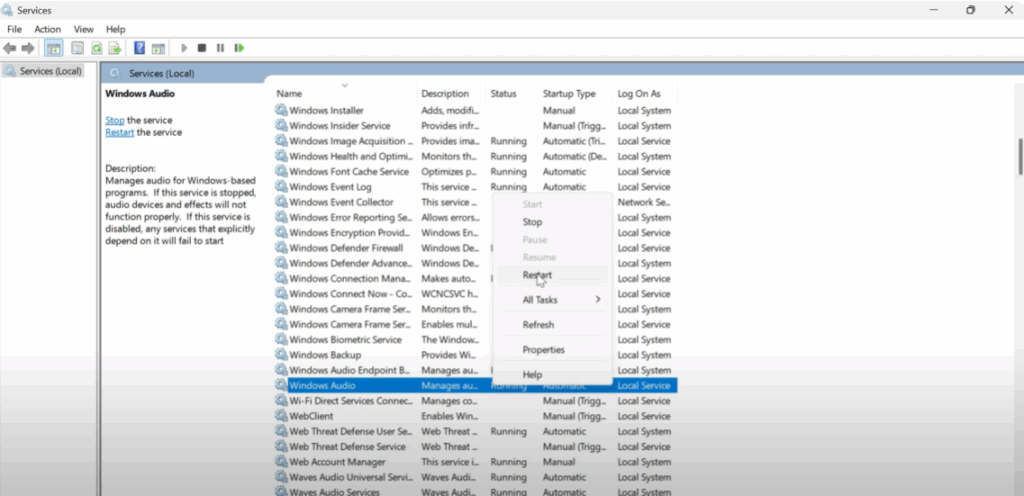Viewport: 1024px width, 496px height.
Task: Click the Restart the service link
Action: [x=119, y=132]
